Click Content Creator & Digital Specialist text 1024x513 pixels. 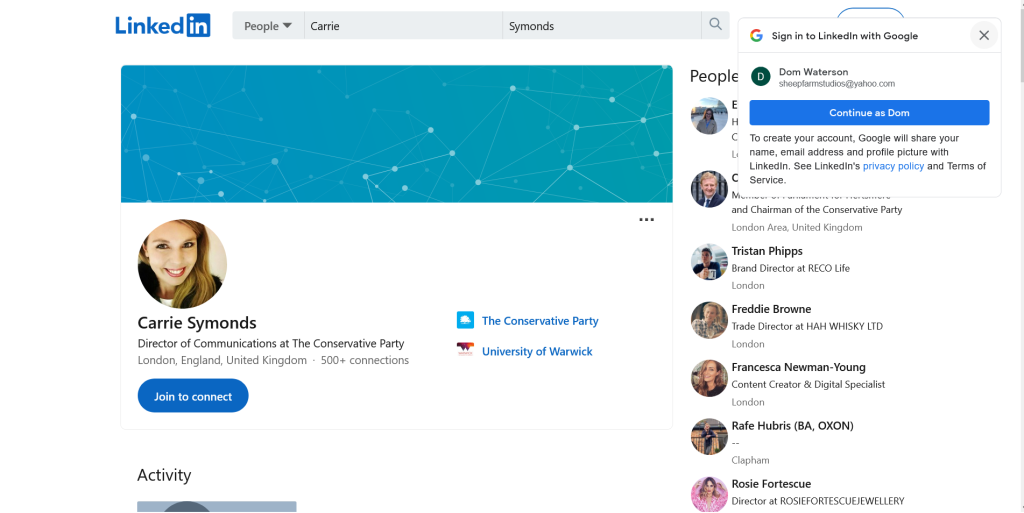tap(808, 384)
